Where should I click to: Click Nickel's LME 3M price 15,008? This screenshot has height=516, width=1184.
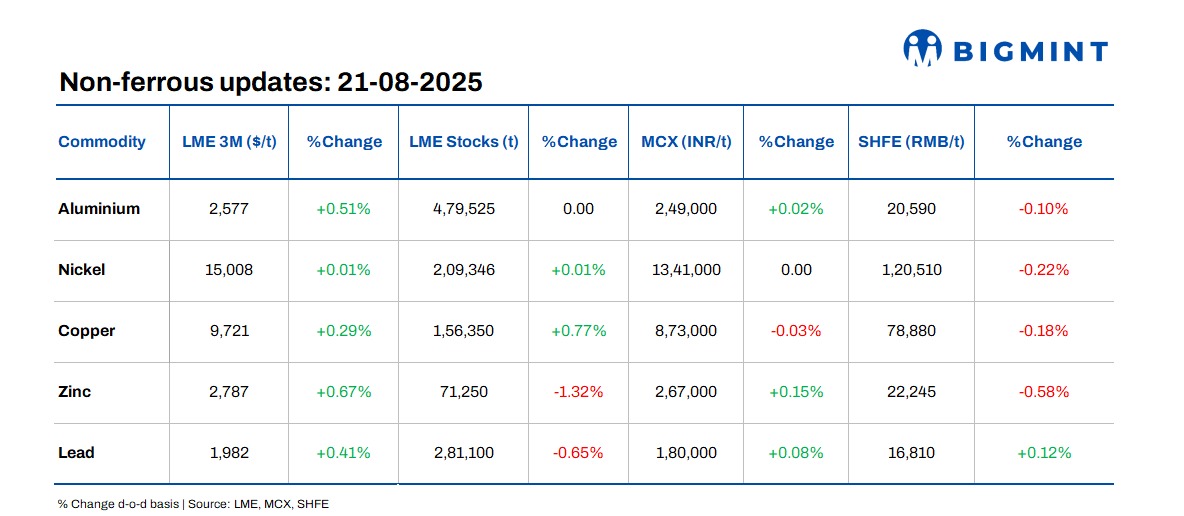coord(229,270)
